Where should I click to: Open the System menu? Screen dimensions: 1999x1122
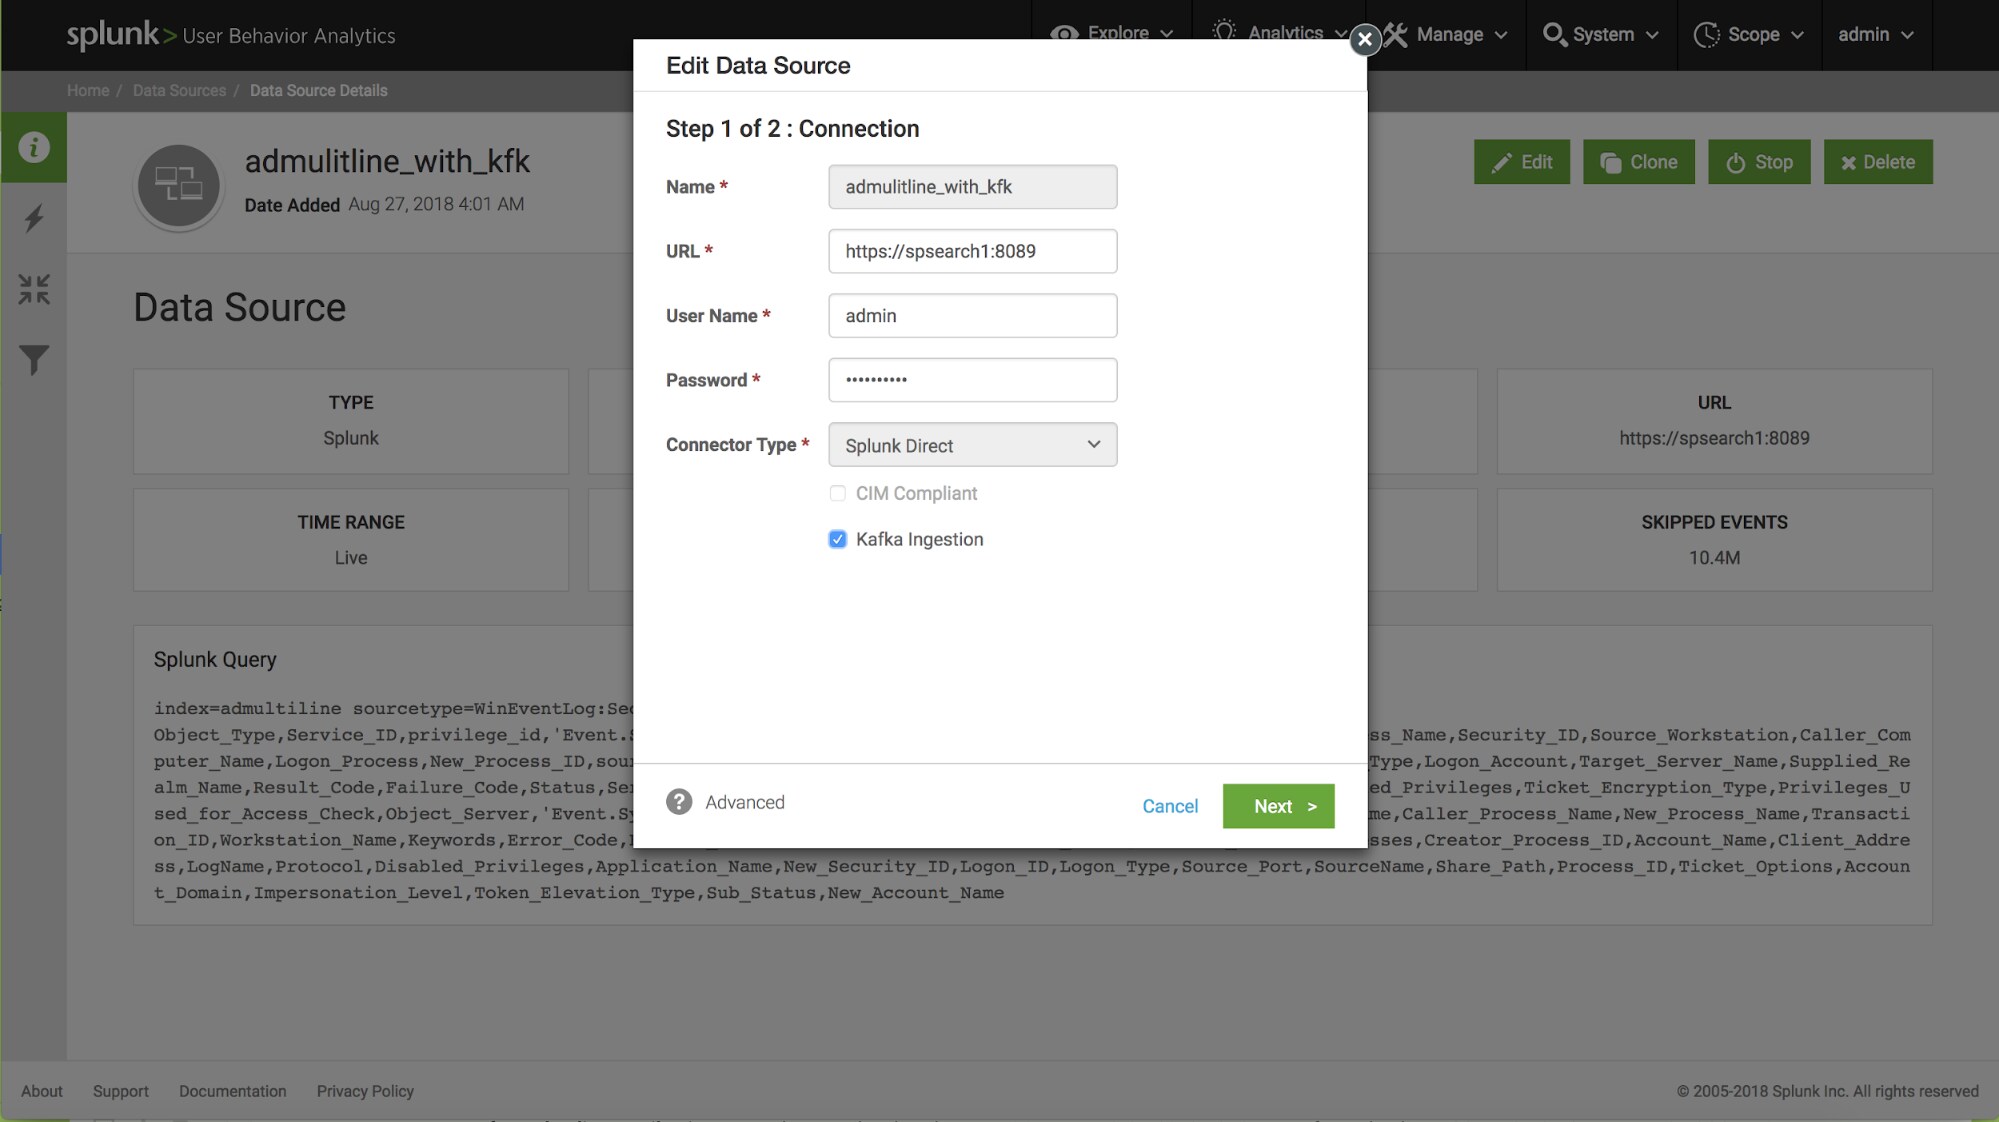point(1601,34)
